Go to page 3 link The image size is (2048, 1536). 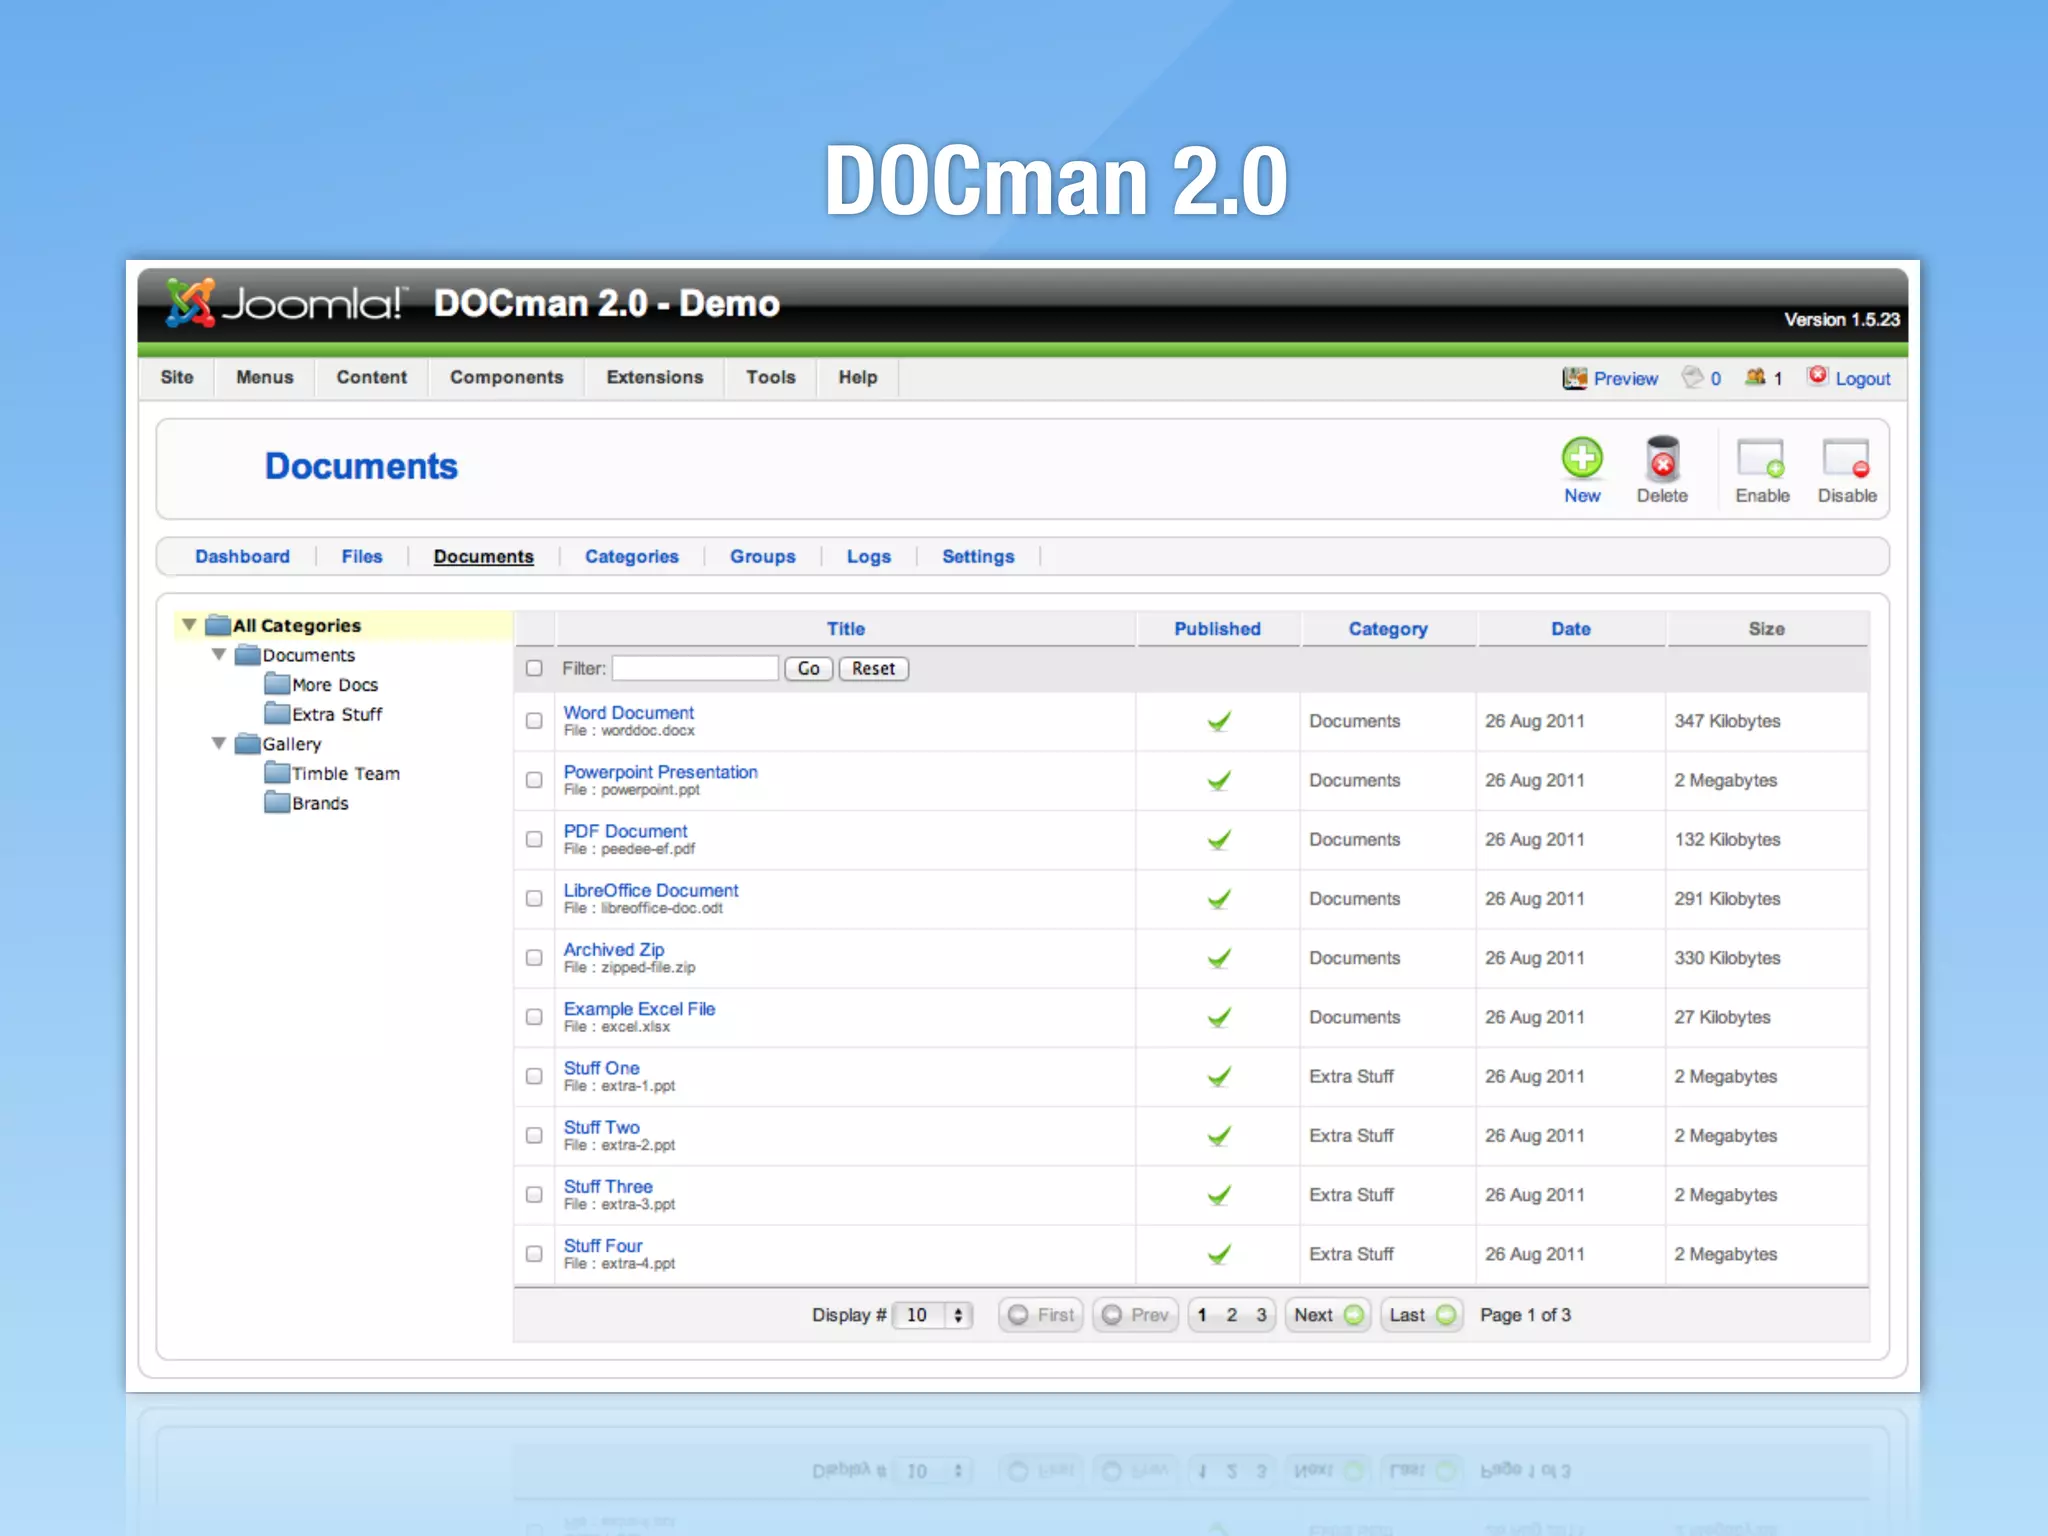1261,1315
